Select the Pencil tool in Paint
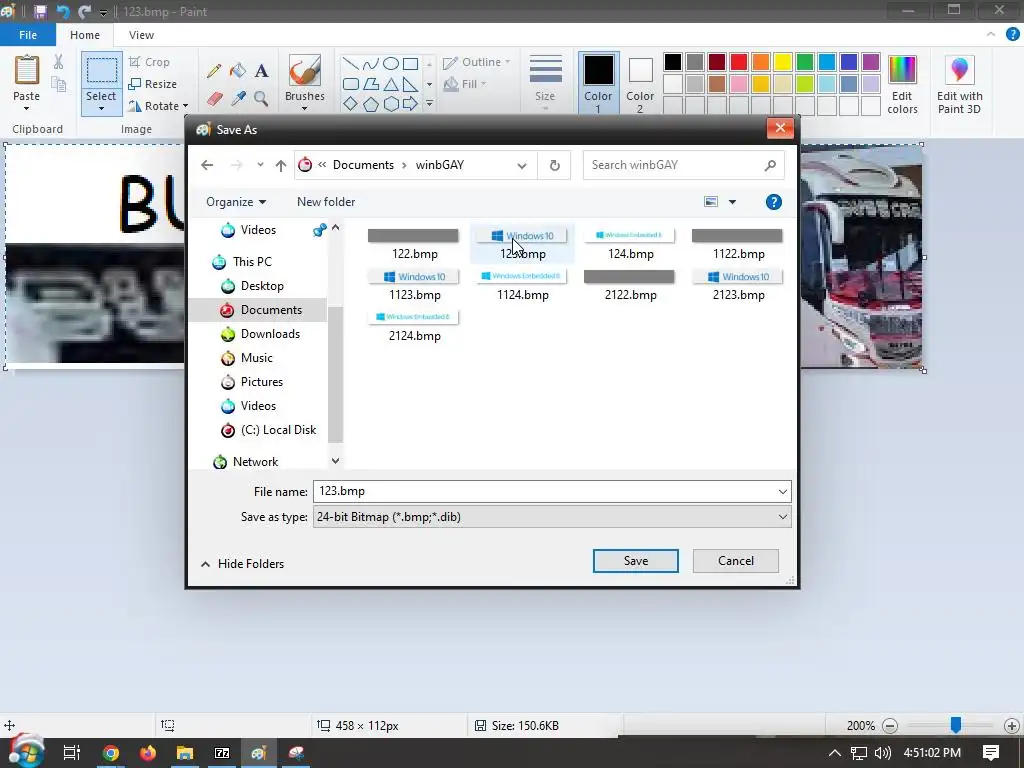 [x=214, y=71]
